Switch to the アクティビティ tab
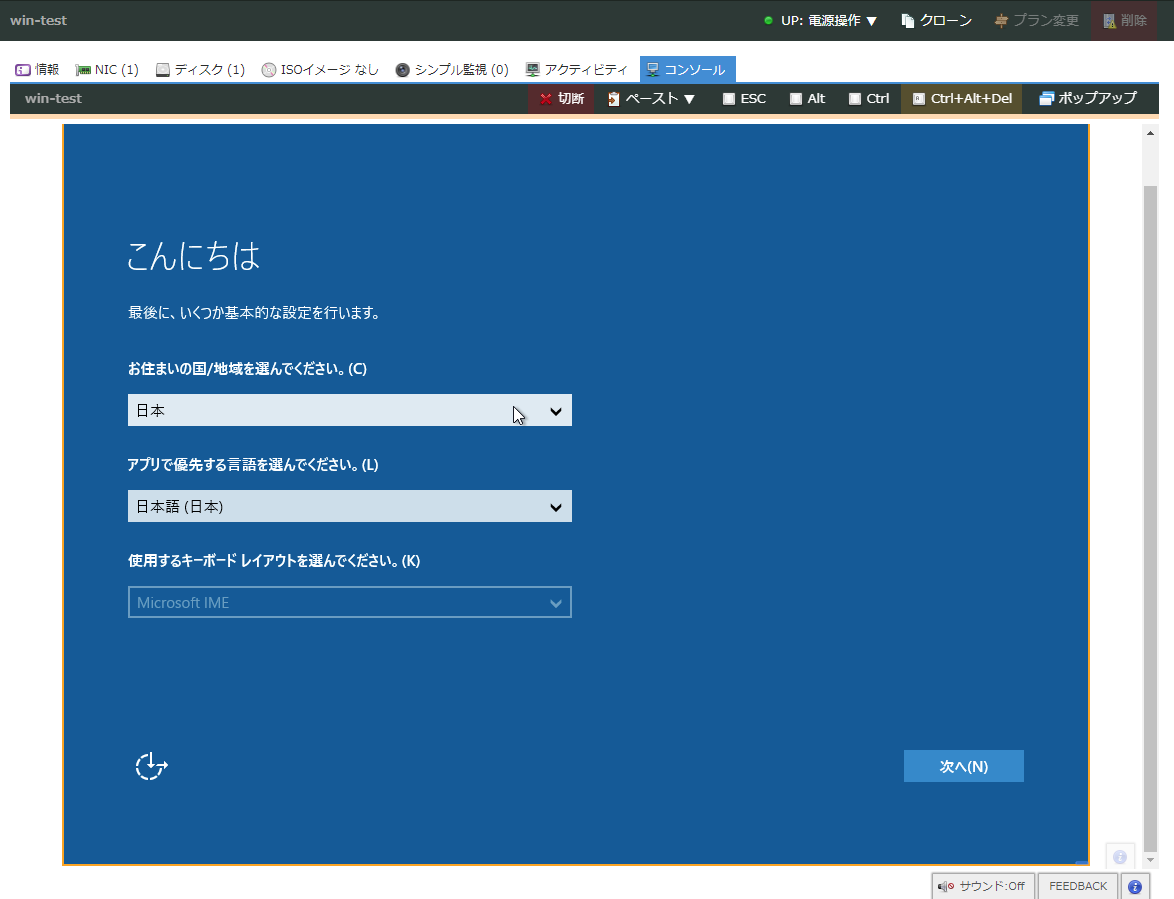 (577, 70)
